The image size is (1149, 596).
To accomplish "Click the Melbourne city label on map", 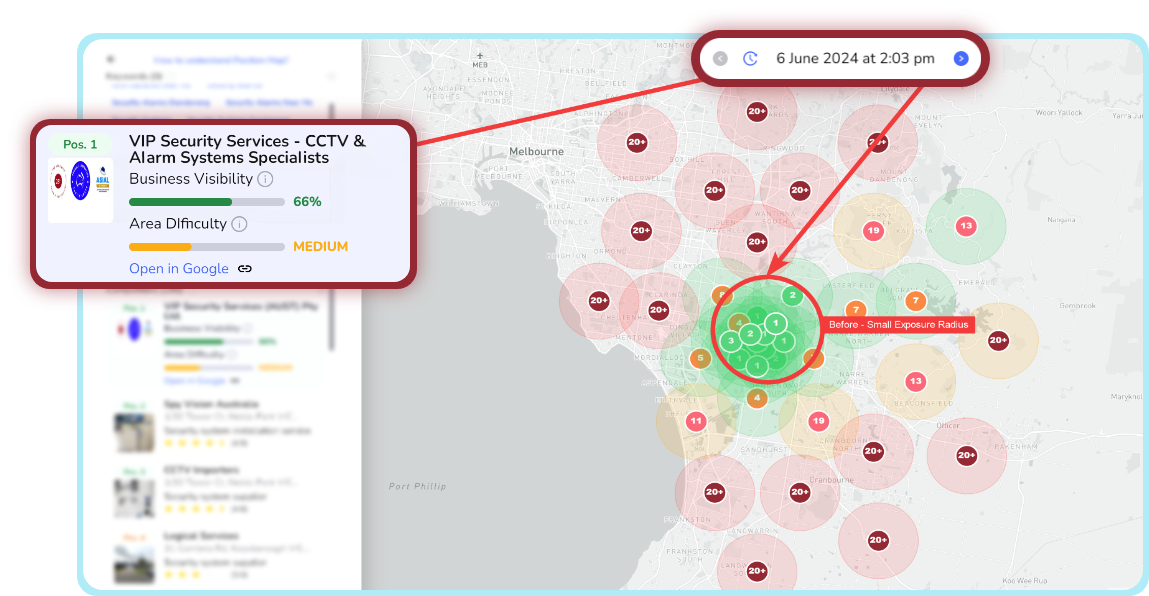I will [x=536, y=152].
